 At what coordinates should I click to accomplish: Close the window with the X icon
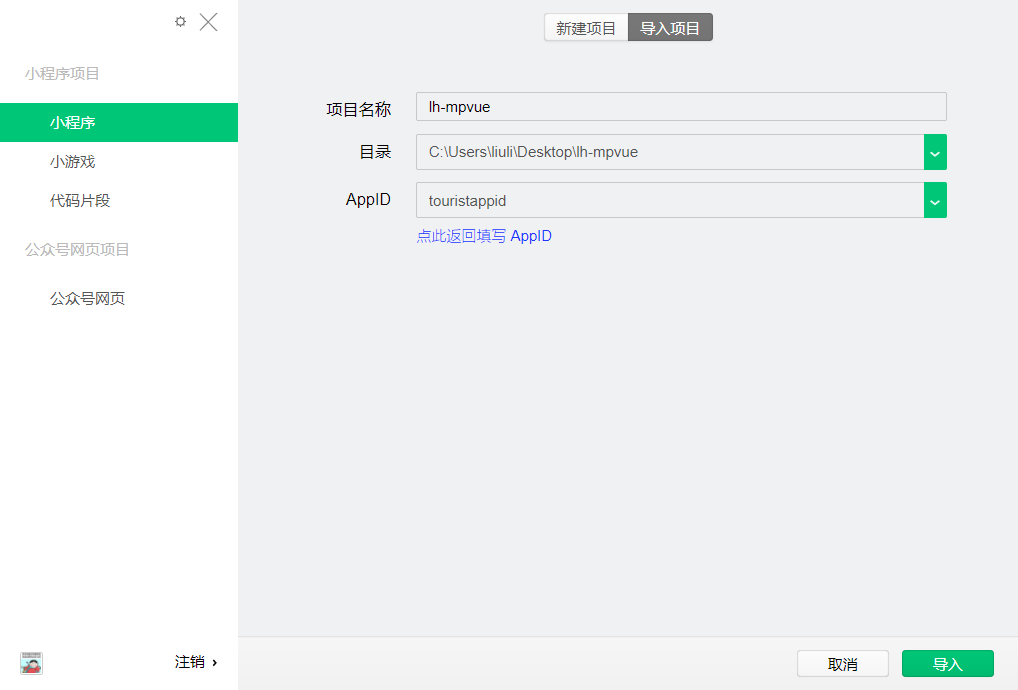click(x=208, y=21)
